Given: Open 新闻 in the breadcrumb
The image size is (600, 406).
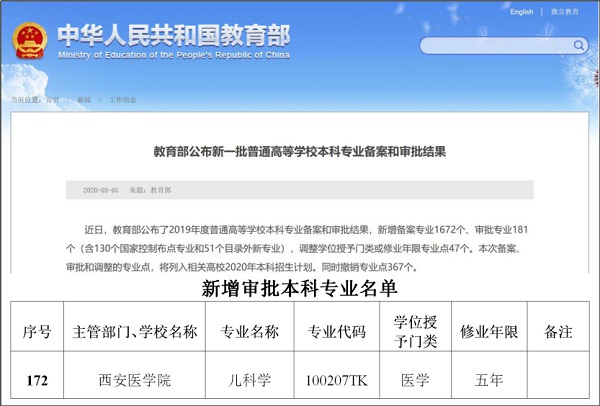Looking at the screenshot, I should pos(83,100).
